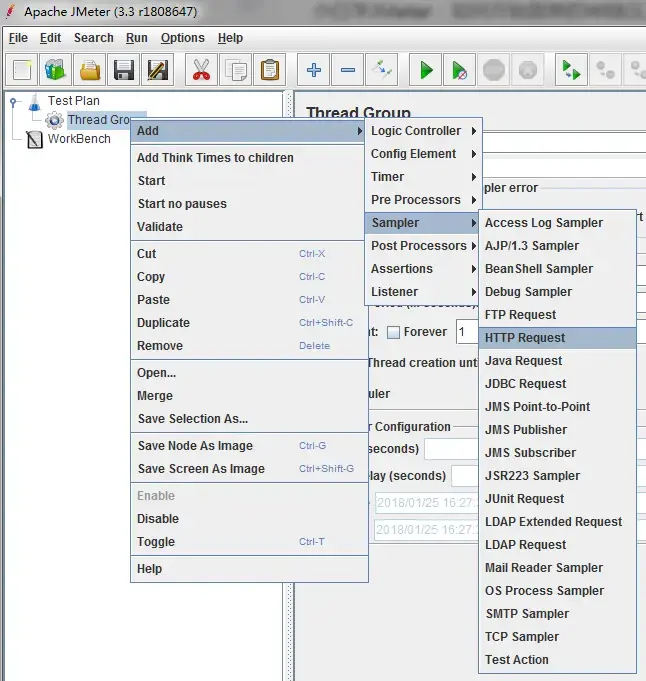Image resolution: width=646 pixels, height=681 pixels.
Task: Select the WorkBench tree node
Action: [79, 139]
